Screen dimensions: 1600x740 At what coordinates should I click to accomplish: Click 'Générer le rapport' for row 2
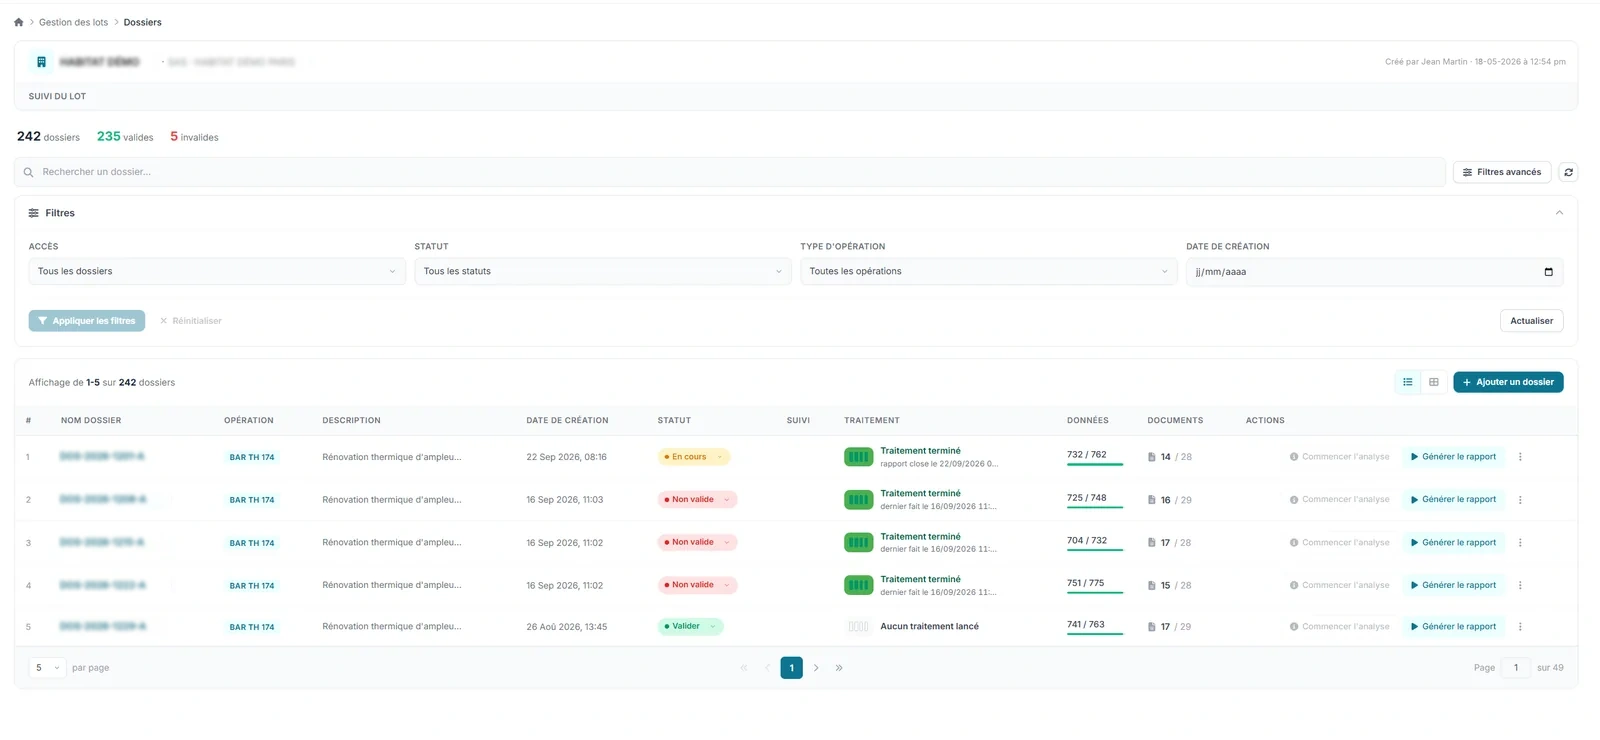click(x=1453, y=499)
